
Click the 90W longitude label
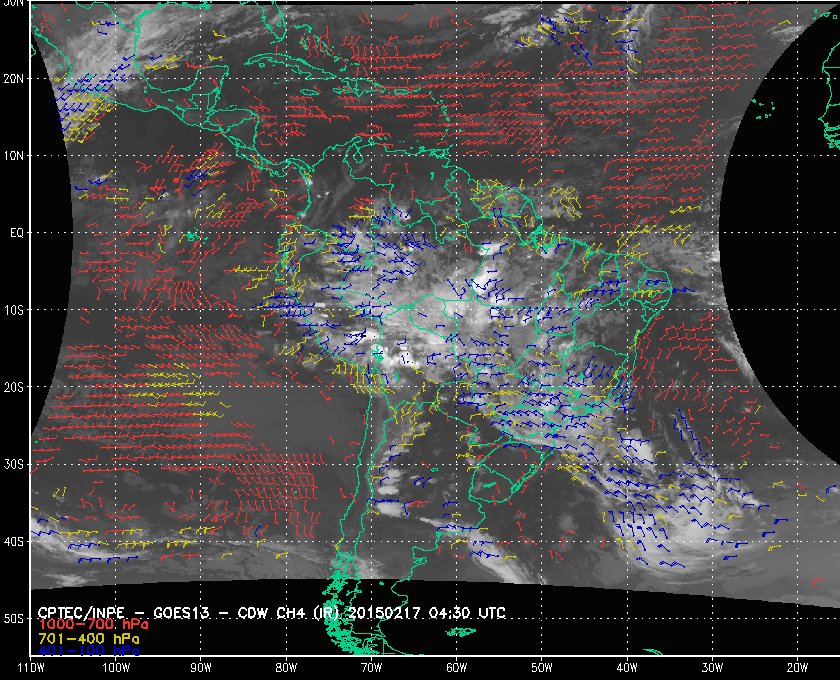coord(201,668)
